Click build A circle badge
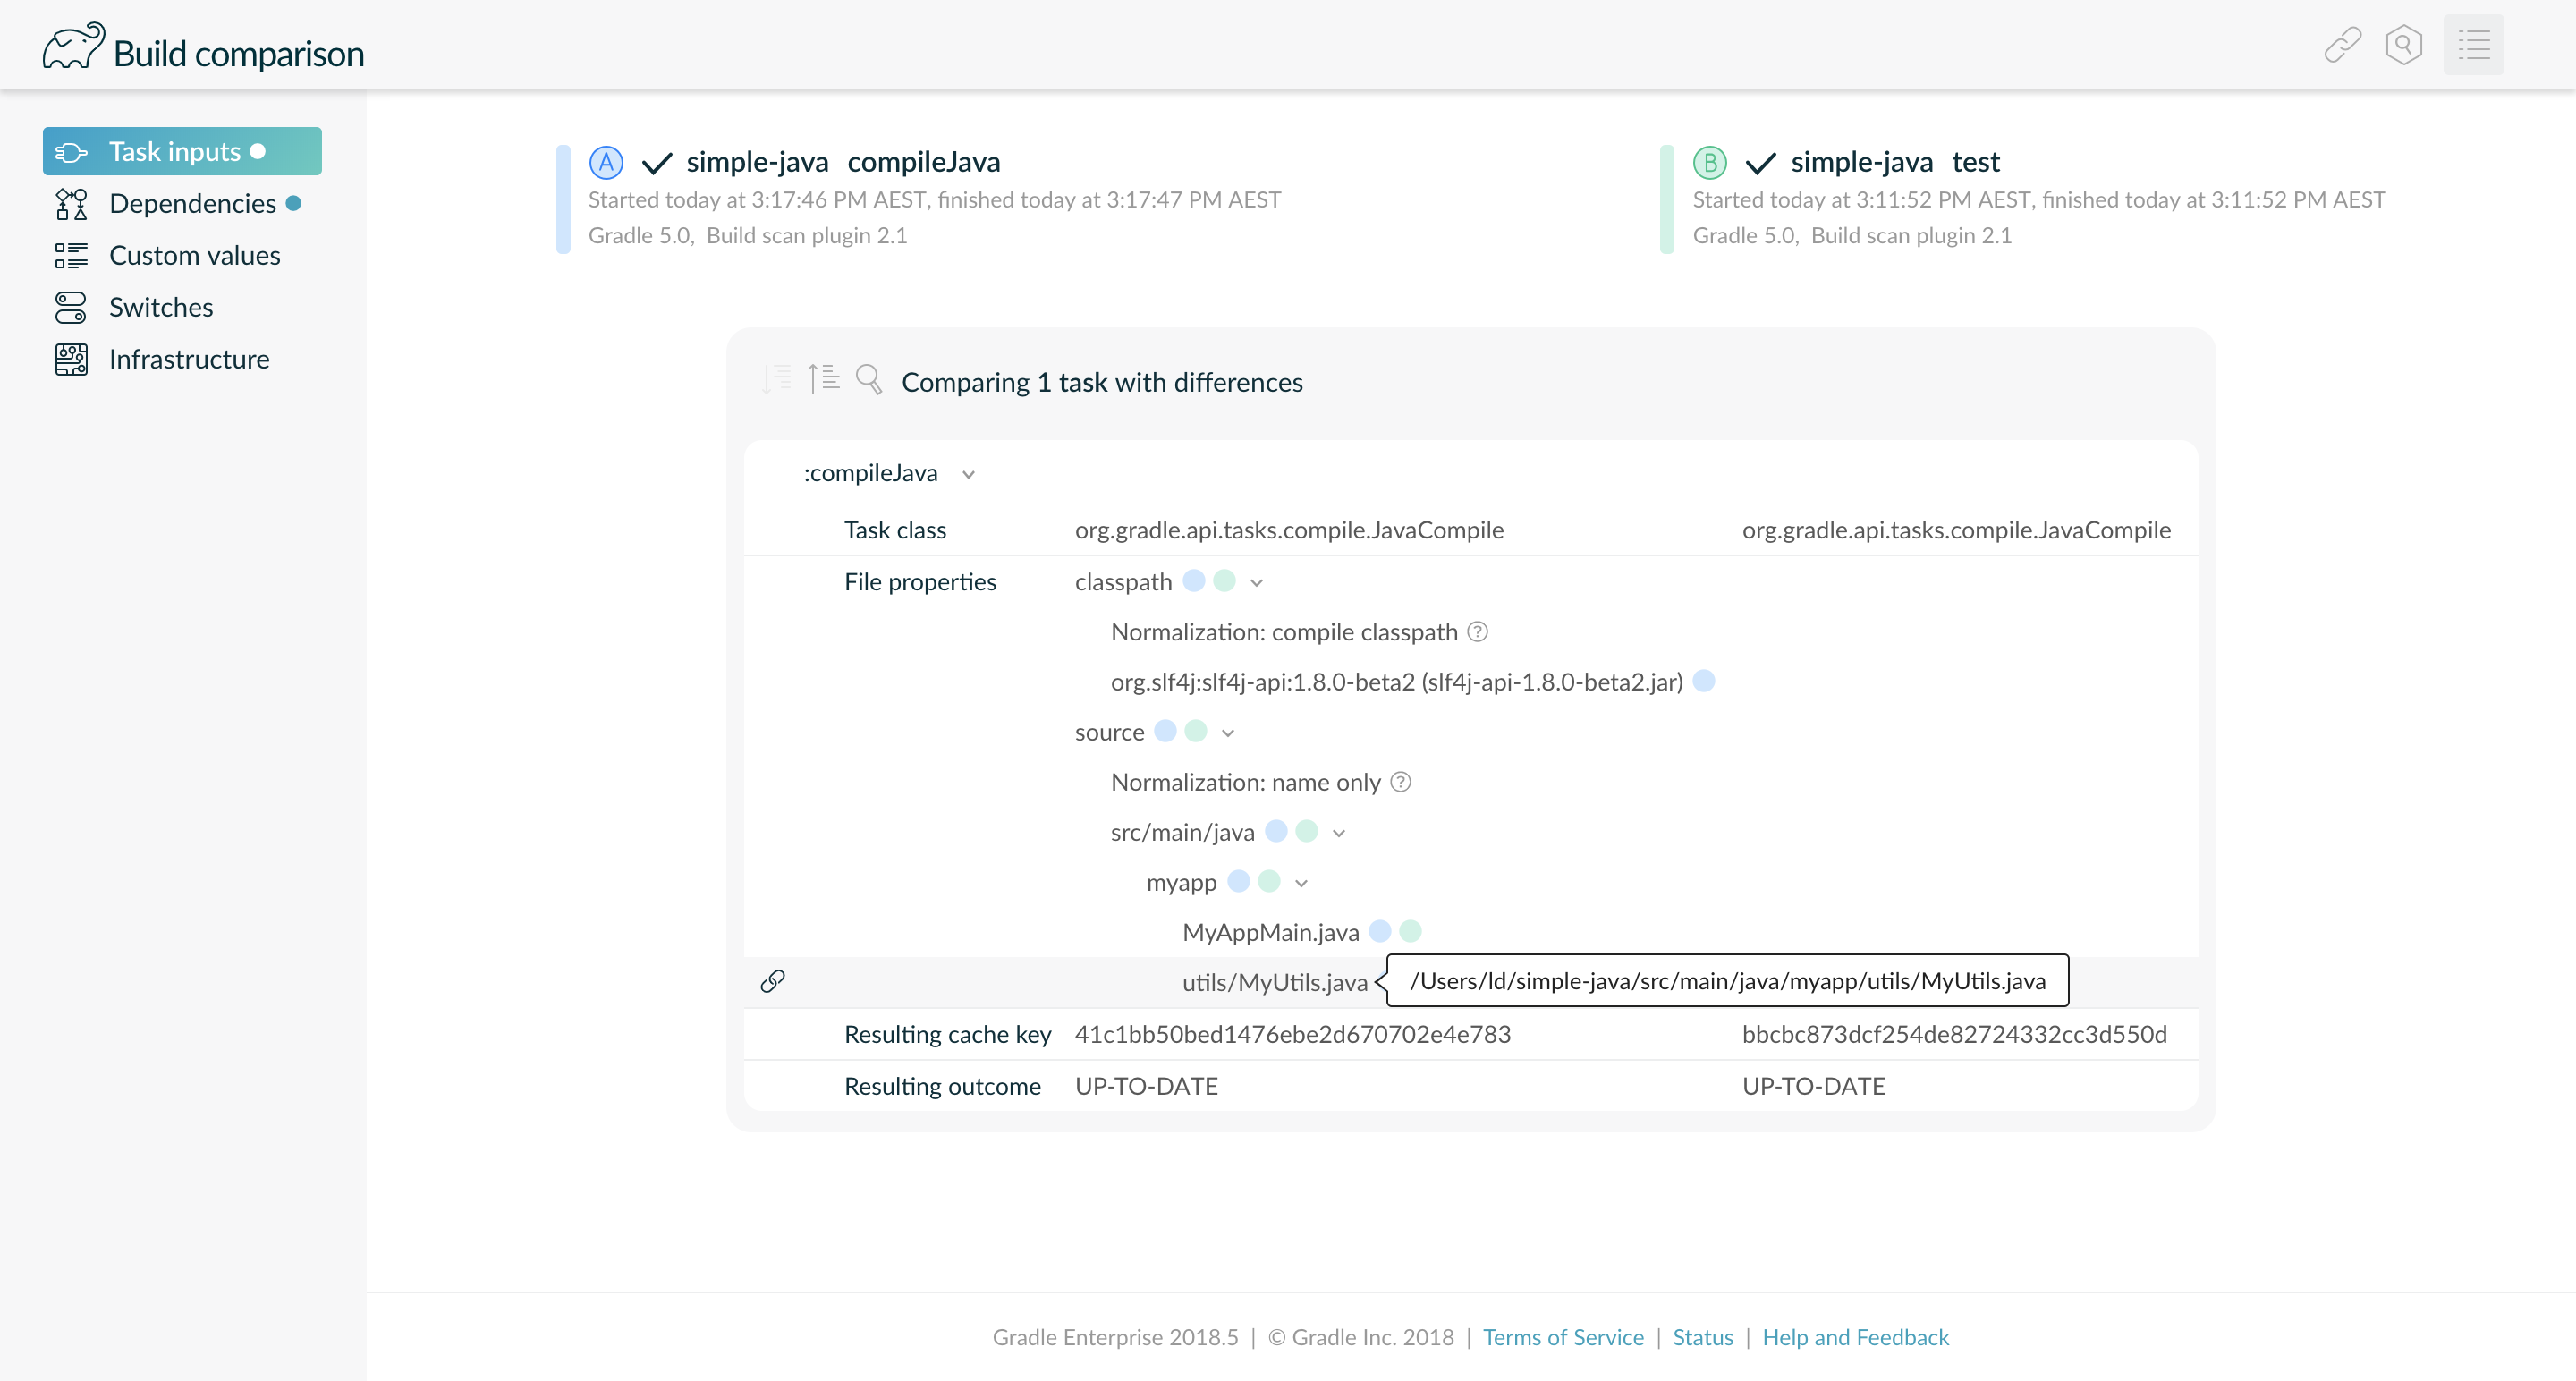 coord(606,162)
